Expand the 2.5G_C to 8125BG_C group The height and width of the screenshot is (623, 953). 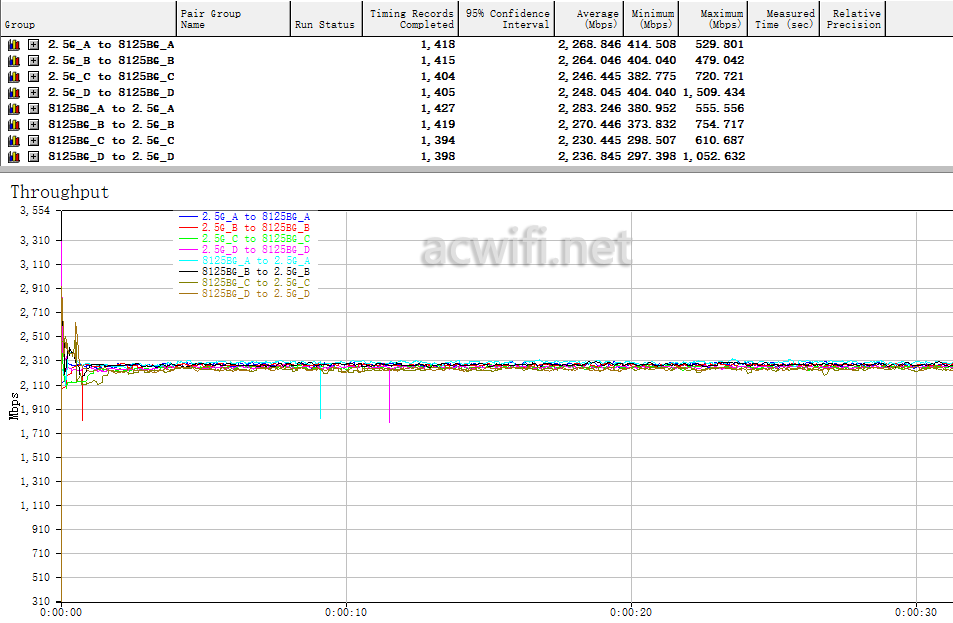pyautogui.click(x=33, y=77)
